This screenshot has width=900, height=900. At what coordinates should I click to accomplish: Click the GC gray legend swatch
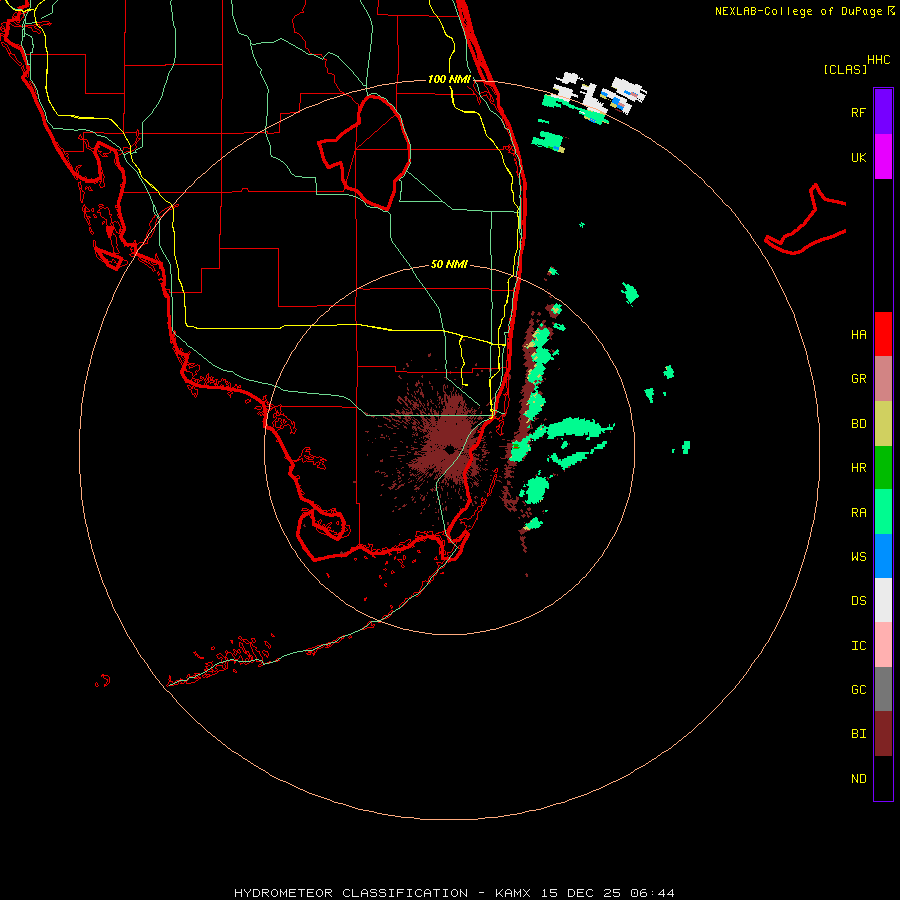[883, 689]
